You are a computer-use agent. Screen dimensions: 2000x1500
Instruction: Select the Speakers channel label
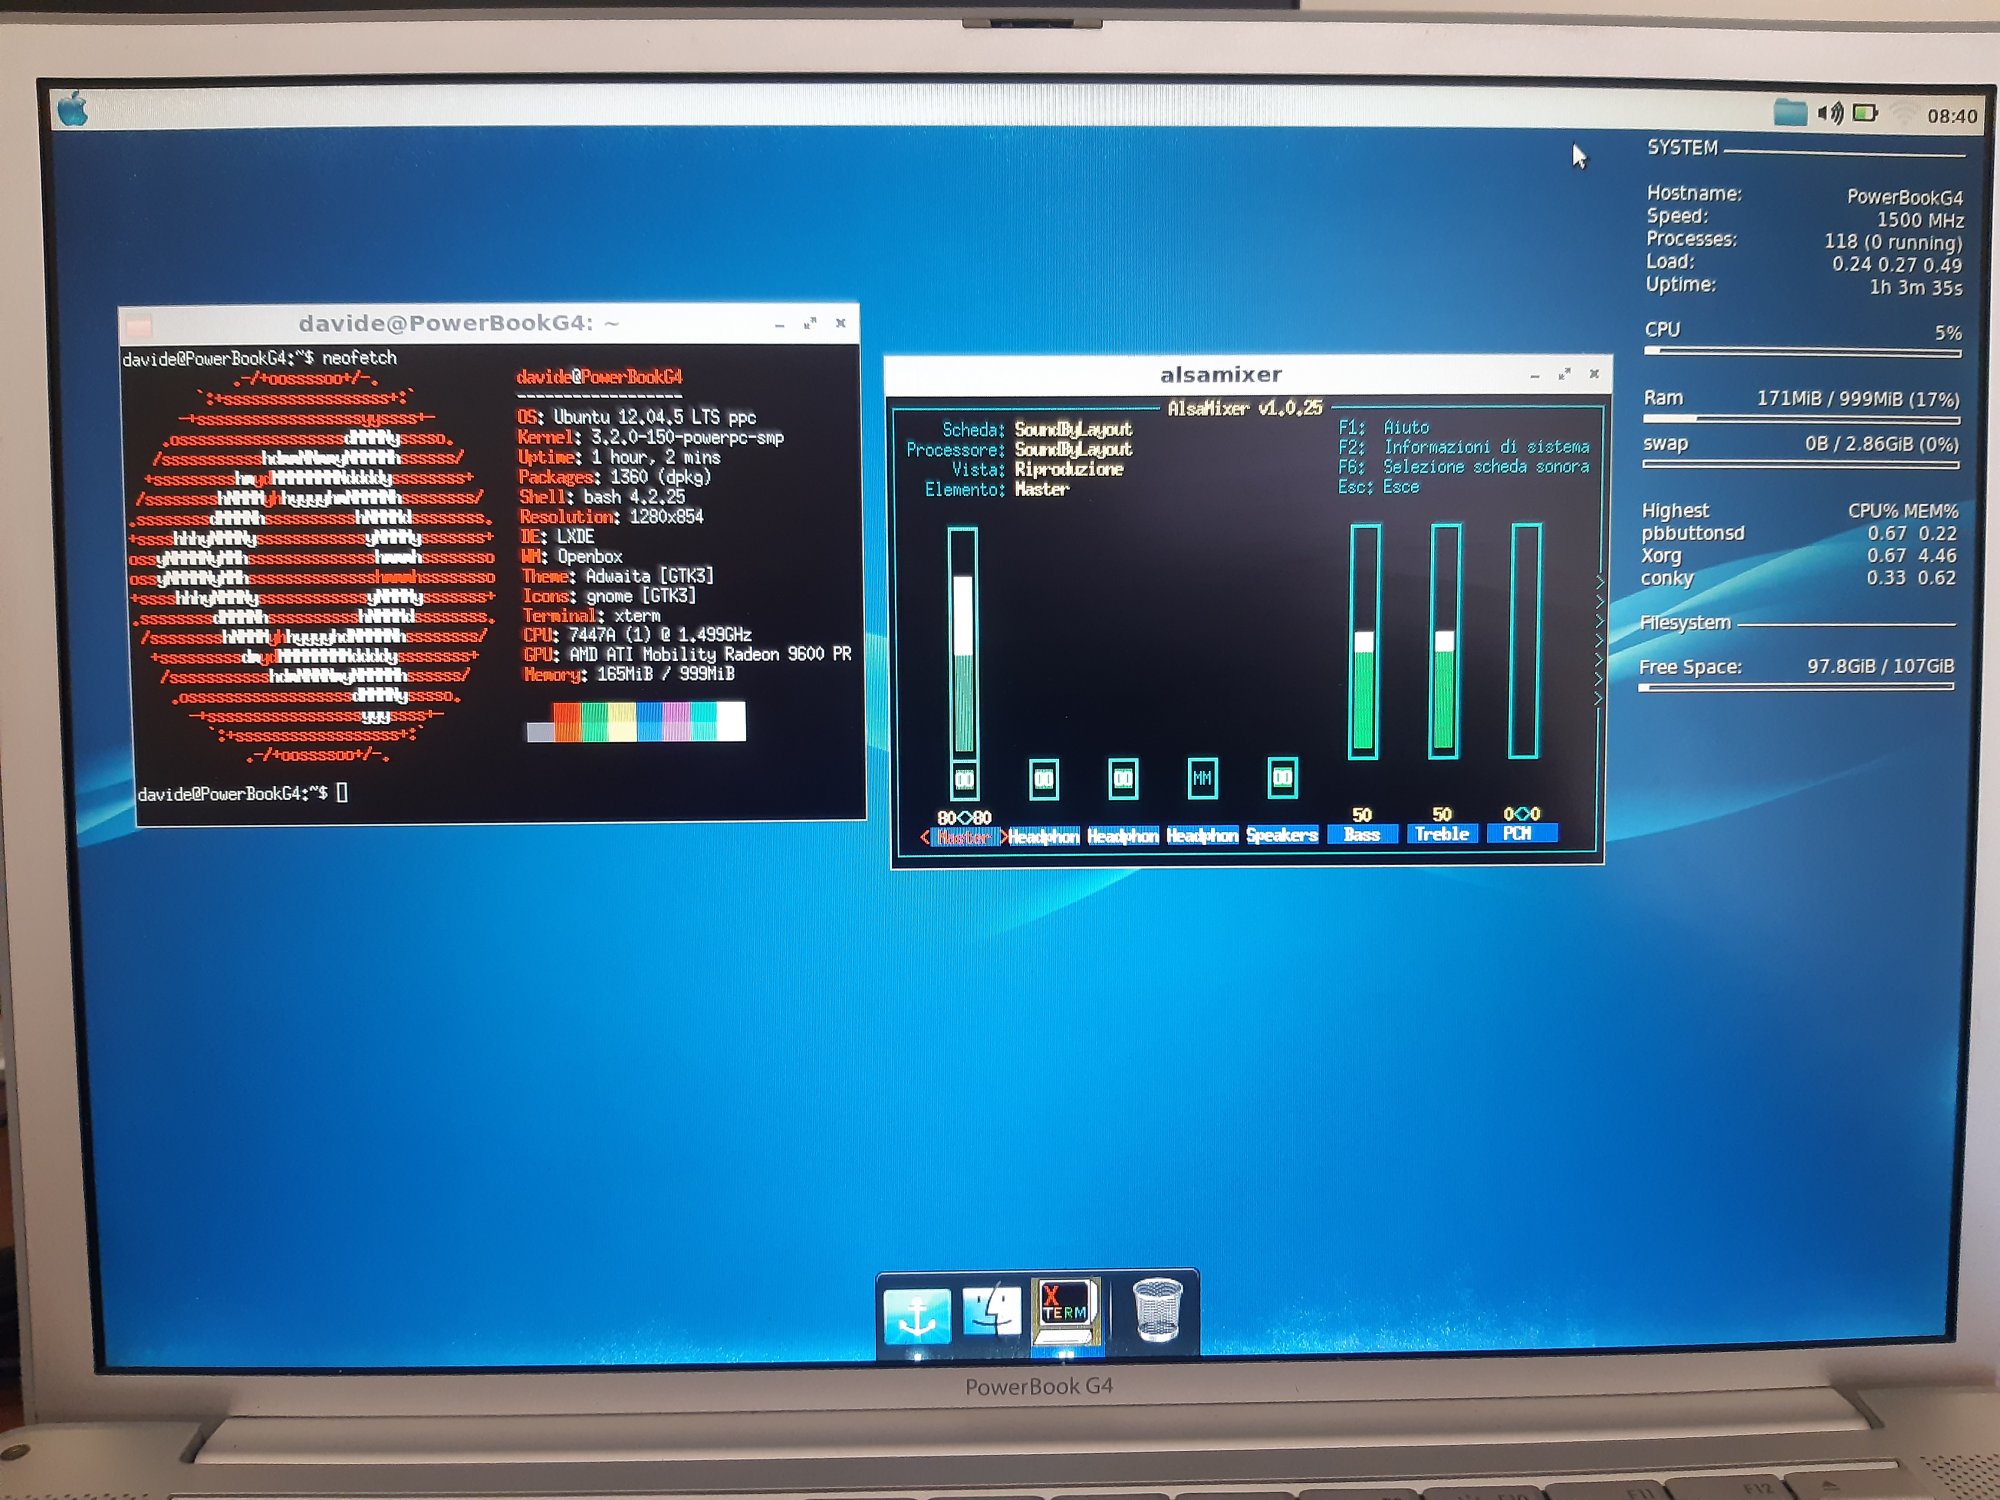(1282, 835)
